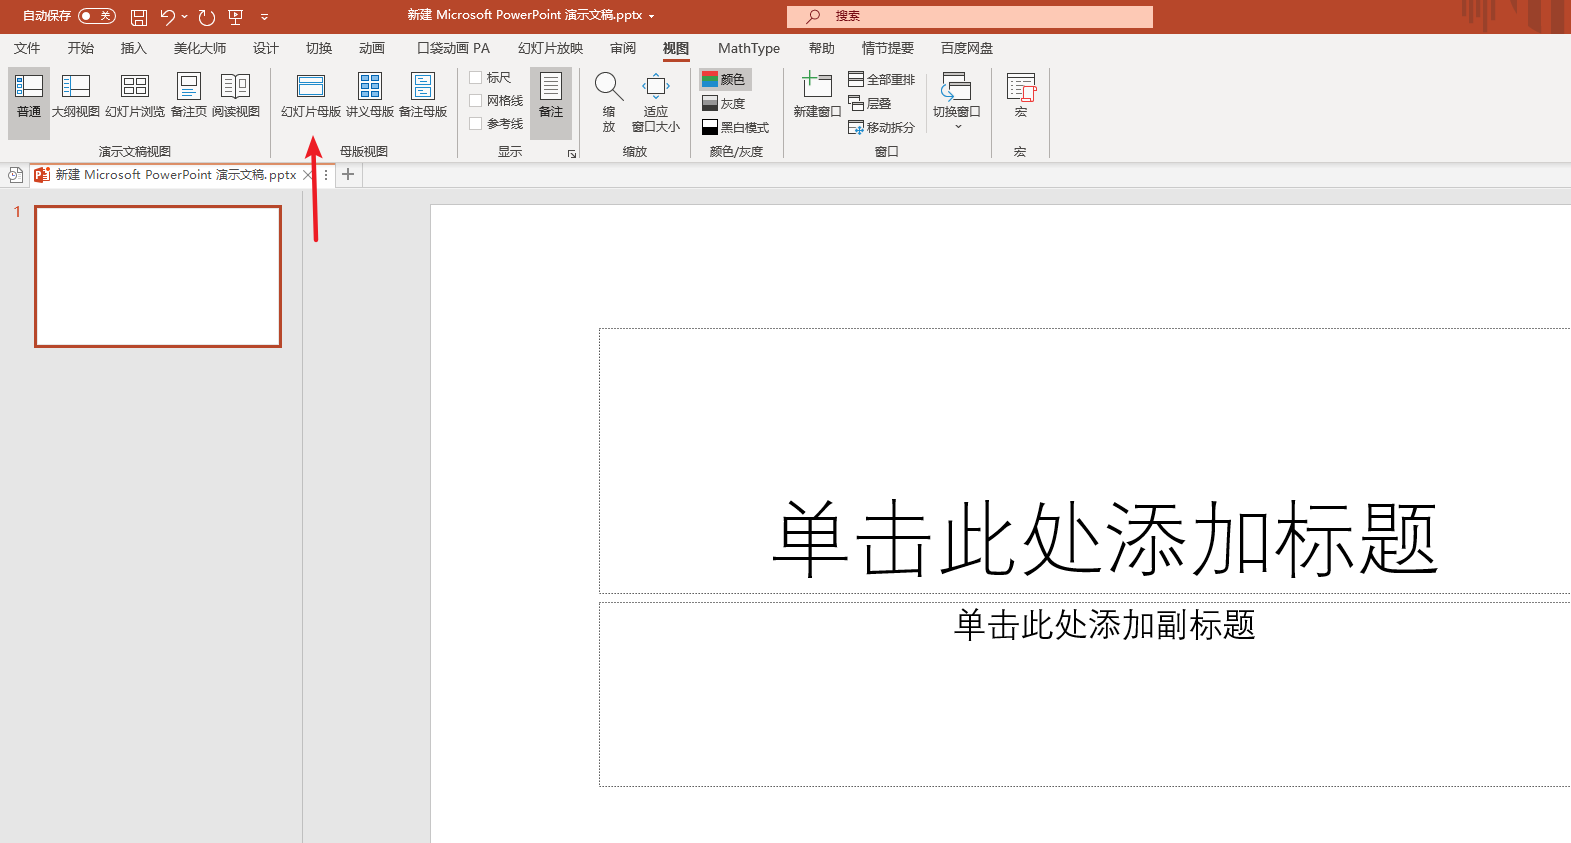Open the Help tab (帮助)
This screenshot has height=843, width=1571.
click(x=822, y=48)
